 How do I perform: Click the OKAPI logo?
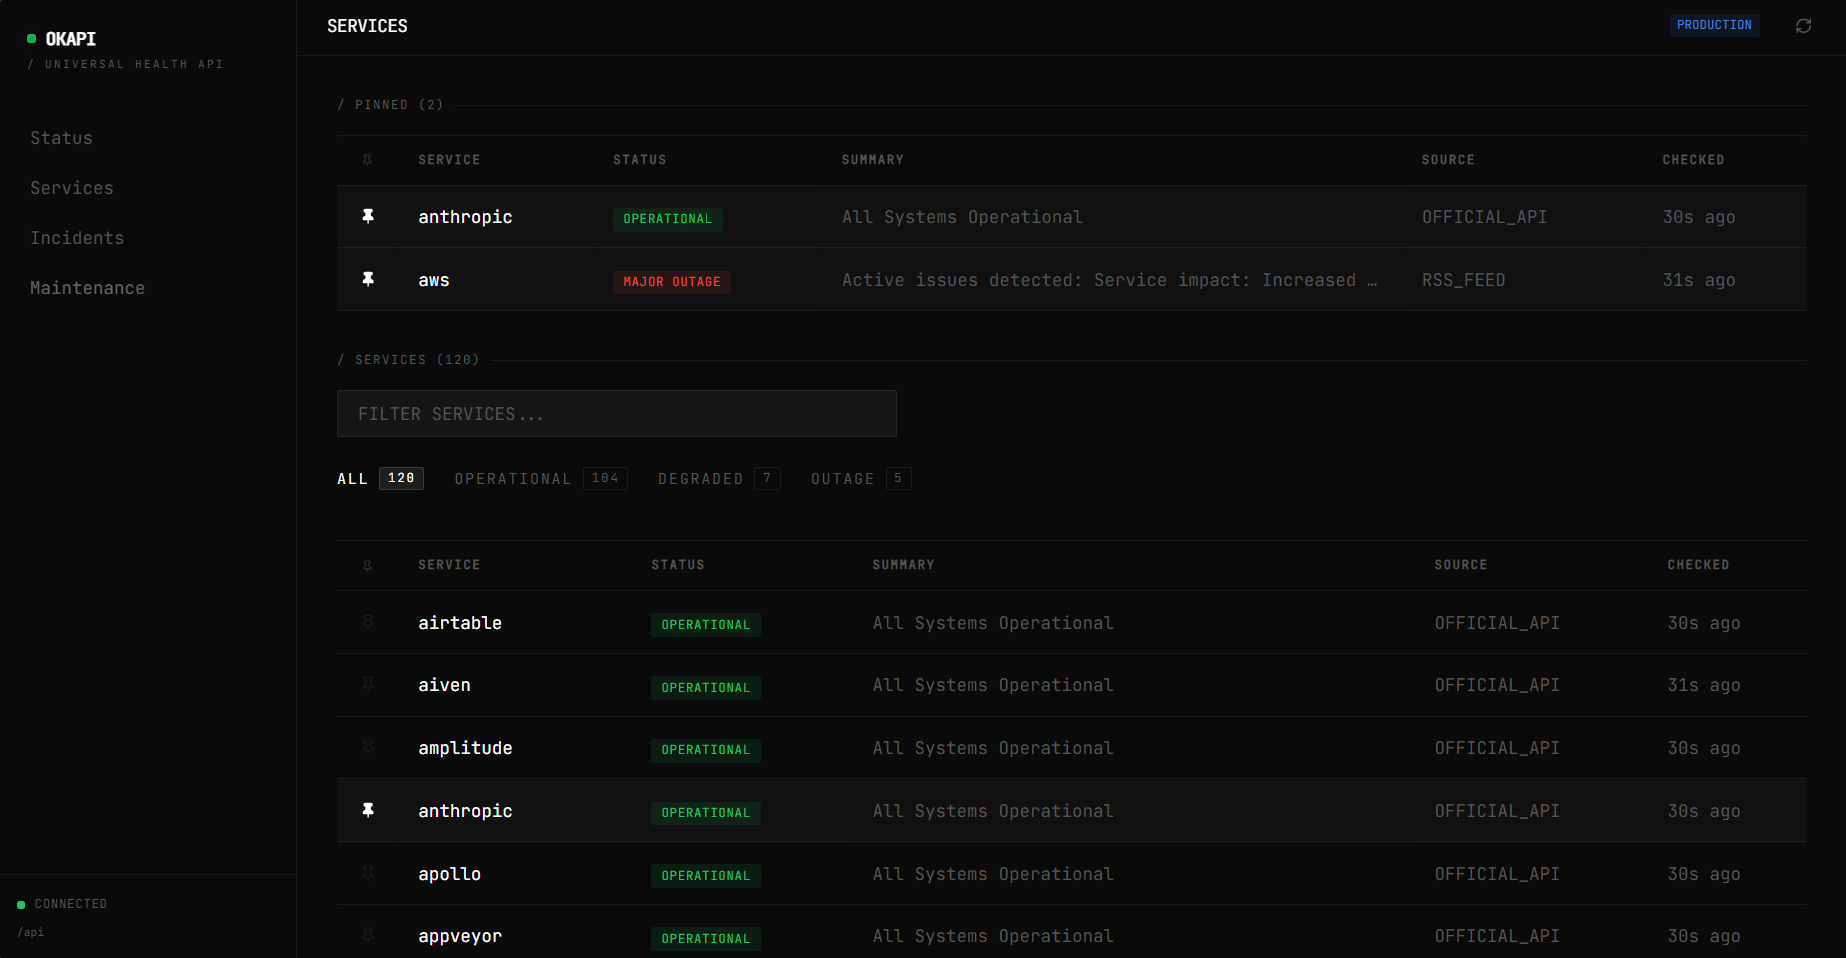point(62,39)
